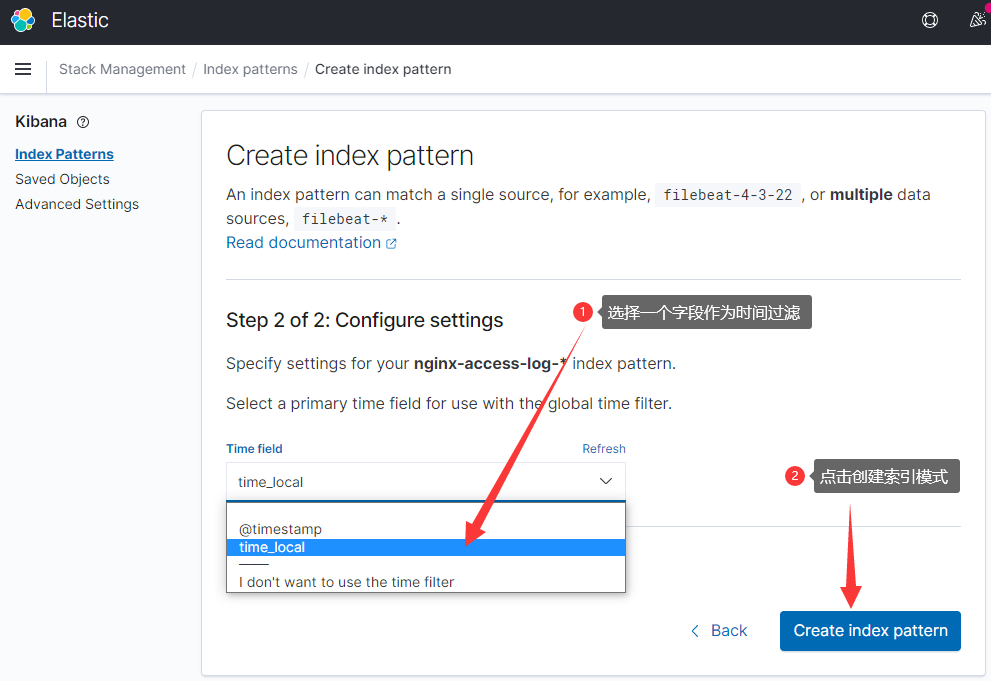Click the Elastic logo icon
Screen dimensions: 991x681
(23, 20)
